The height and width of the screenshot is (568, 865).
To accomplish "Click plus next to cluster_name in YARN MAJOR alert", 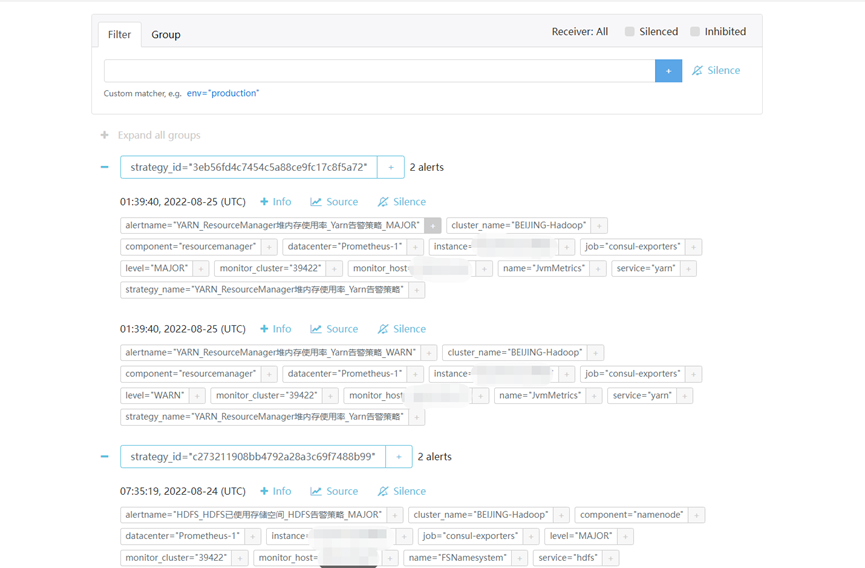I will (x=600, y=226).
